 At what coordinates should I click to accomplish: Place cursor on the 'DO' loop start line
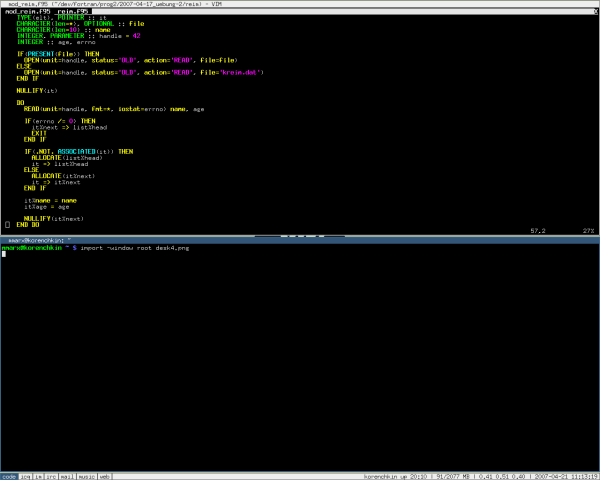[20, 103]
